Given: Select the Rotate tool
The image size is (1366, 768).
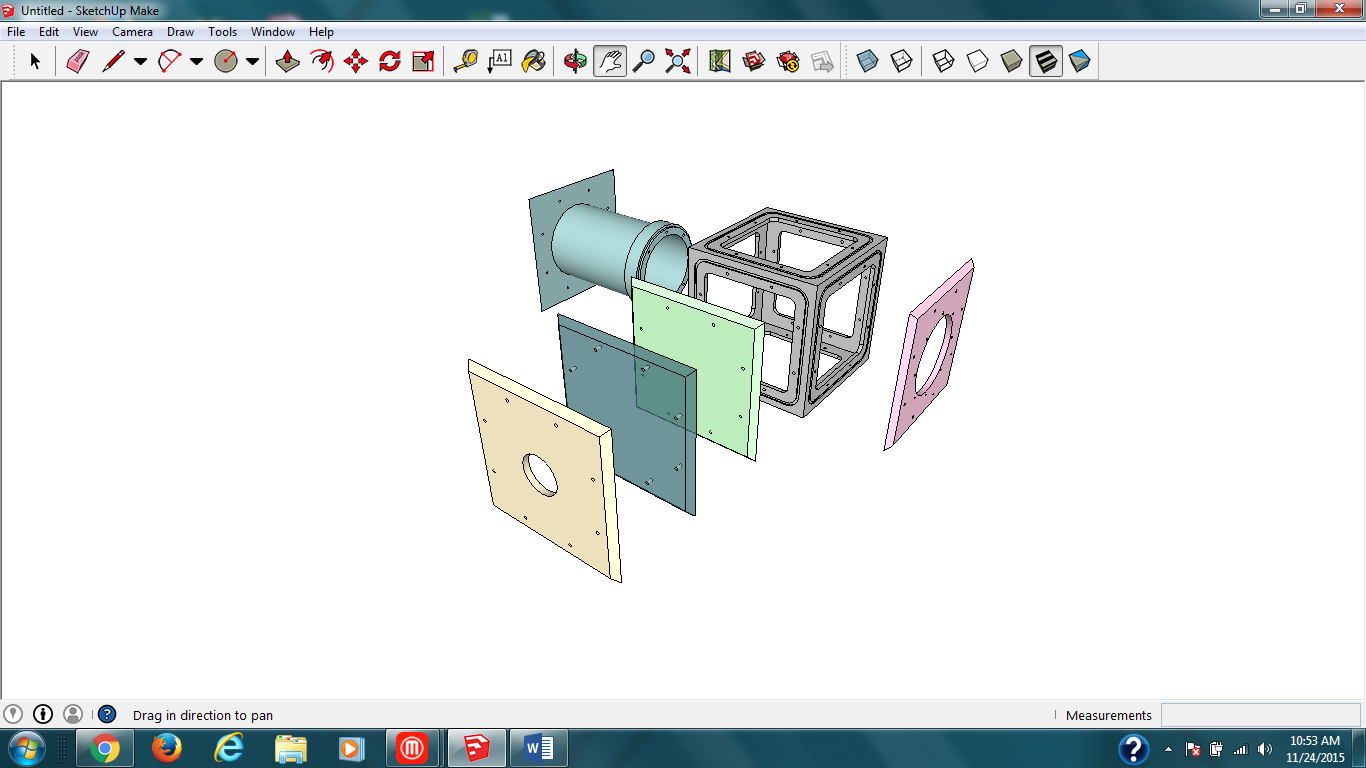Looking at the screenshot, I should (390, 62).
